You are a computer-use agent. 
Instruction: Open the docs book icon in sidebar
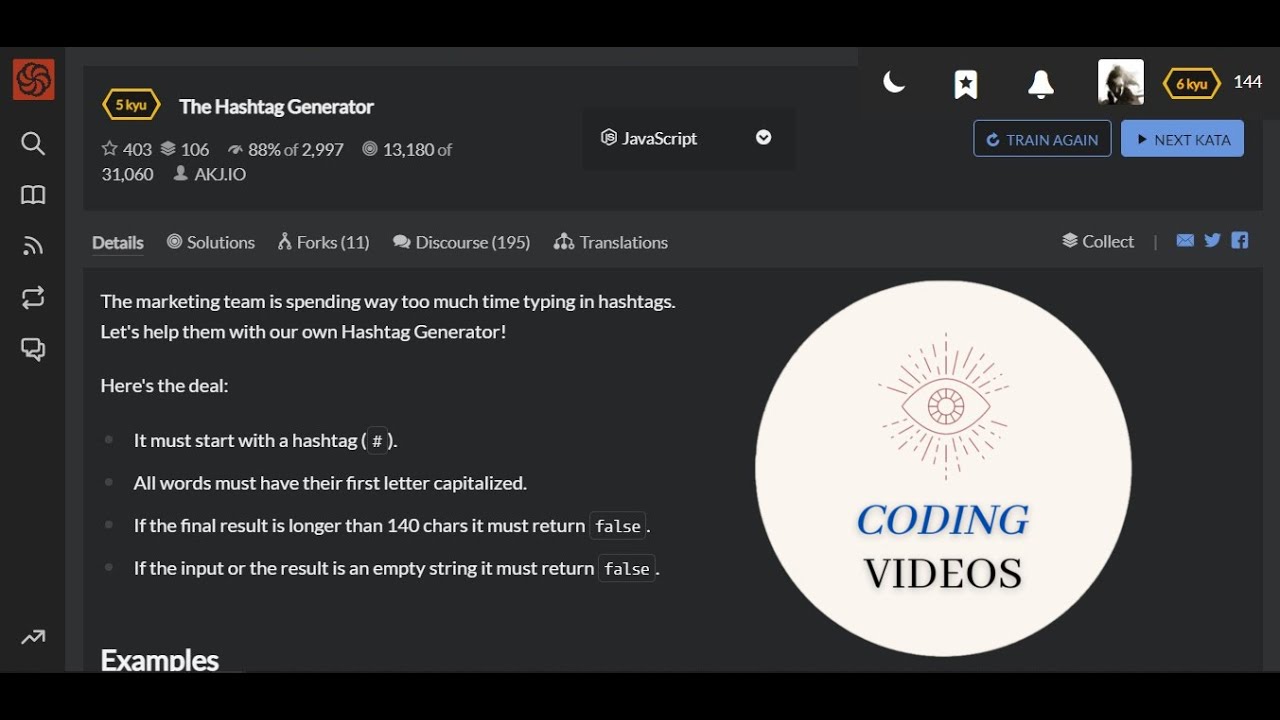click(x=33, y=195)
